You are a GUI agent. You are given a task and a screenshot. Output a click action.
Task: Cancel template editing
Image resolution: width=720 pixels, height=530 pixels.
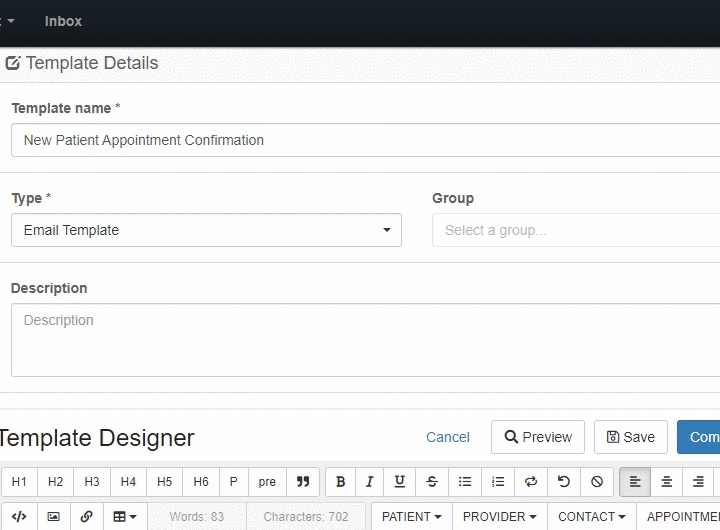448,437
